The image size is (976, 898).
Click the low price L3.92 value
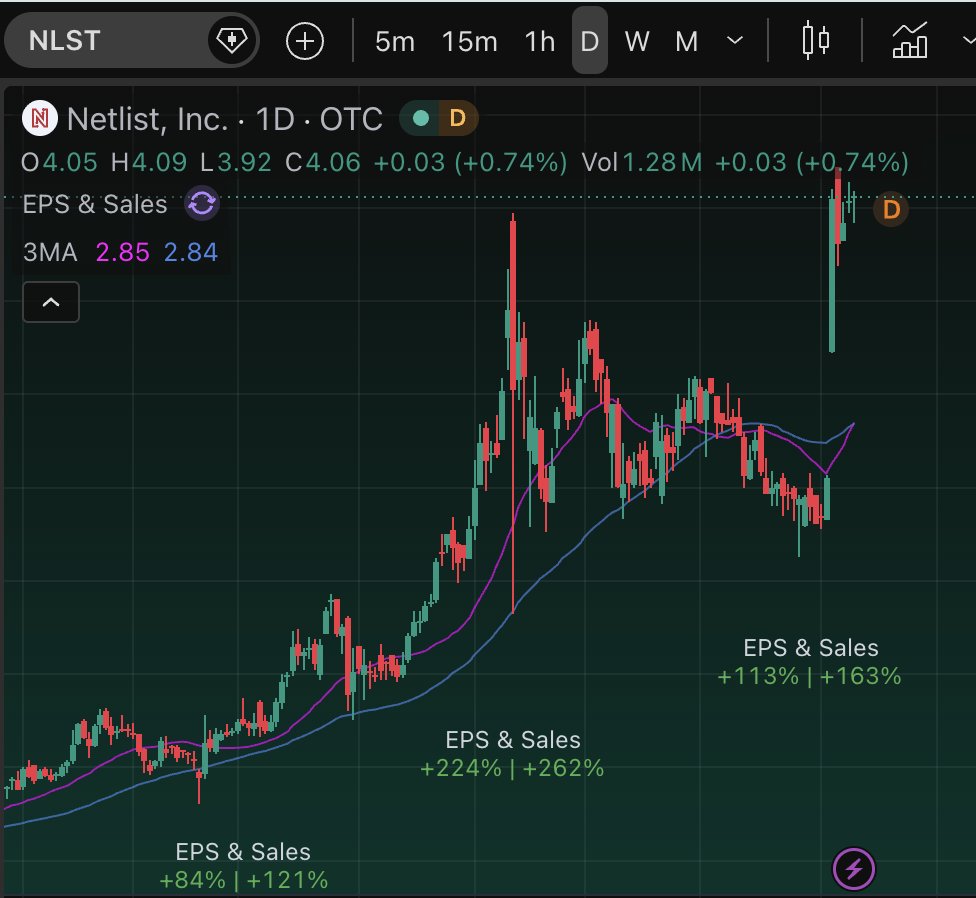point(235,162)
